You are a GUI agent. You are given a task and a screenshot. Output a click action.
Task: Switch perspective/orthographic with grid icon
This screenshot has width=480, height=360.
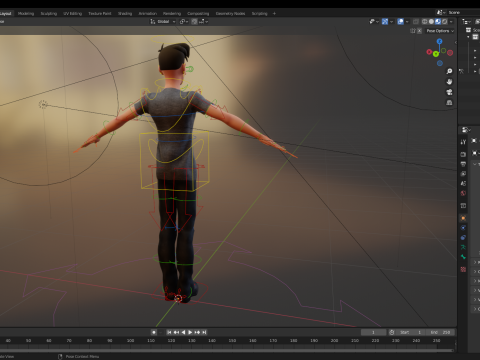pyautogui.click(x=449, y=103)
